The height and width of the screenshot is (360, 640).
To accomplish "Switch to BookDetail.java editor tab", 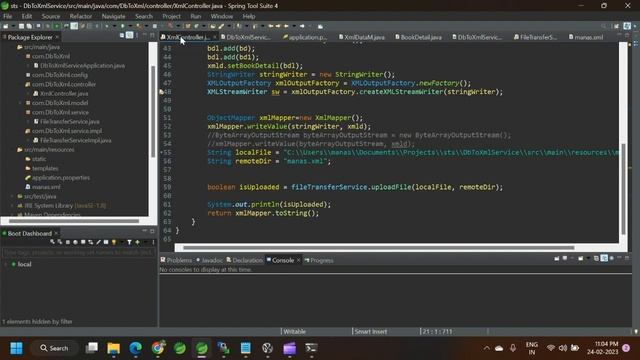I will (418, 37).
